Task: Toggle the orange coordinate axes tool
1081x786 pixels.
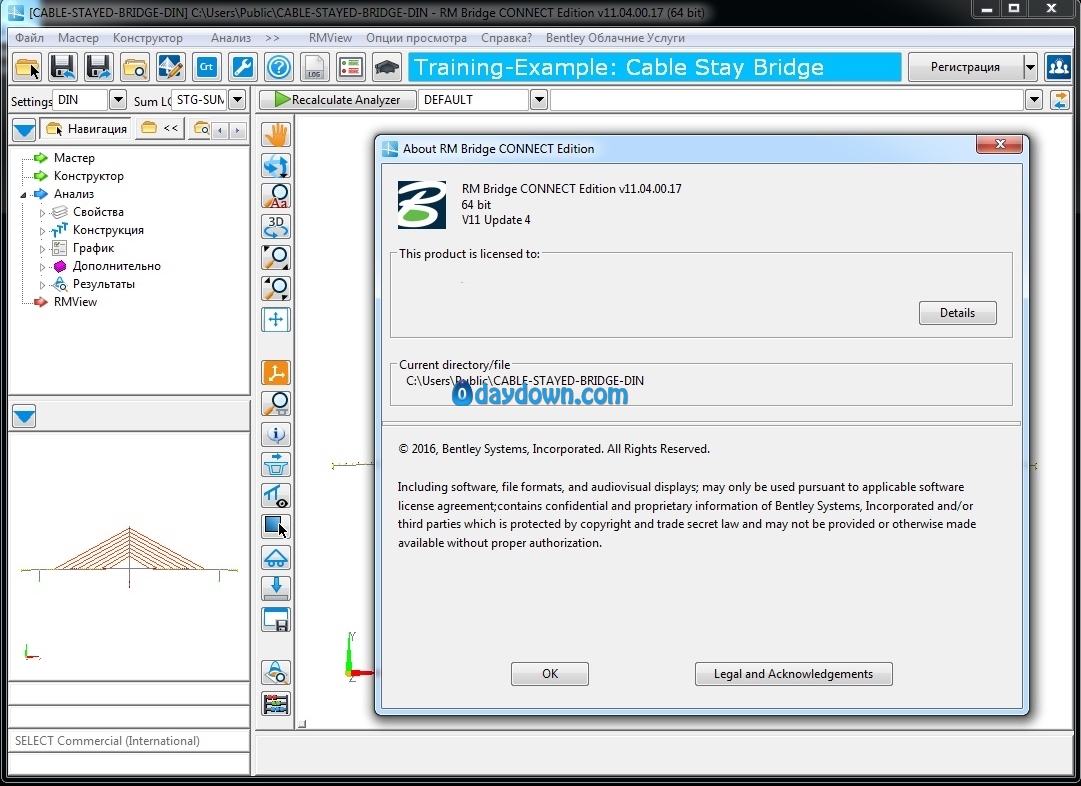Action: (x=276, y=373)
